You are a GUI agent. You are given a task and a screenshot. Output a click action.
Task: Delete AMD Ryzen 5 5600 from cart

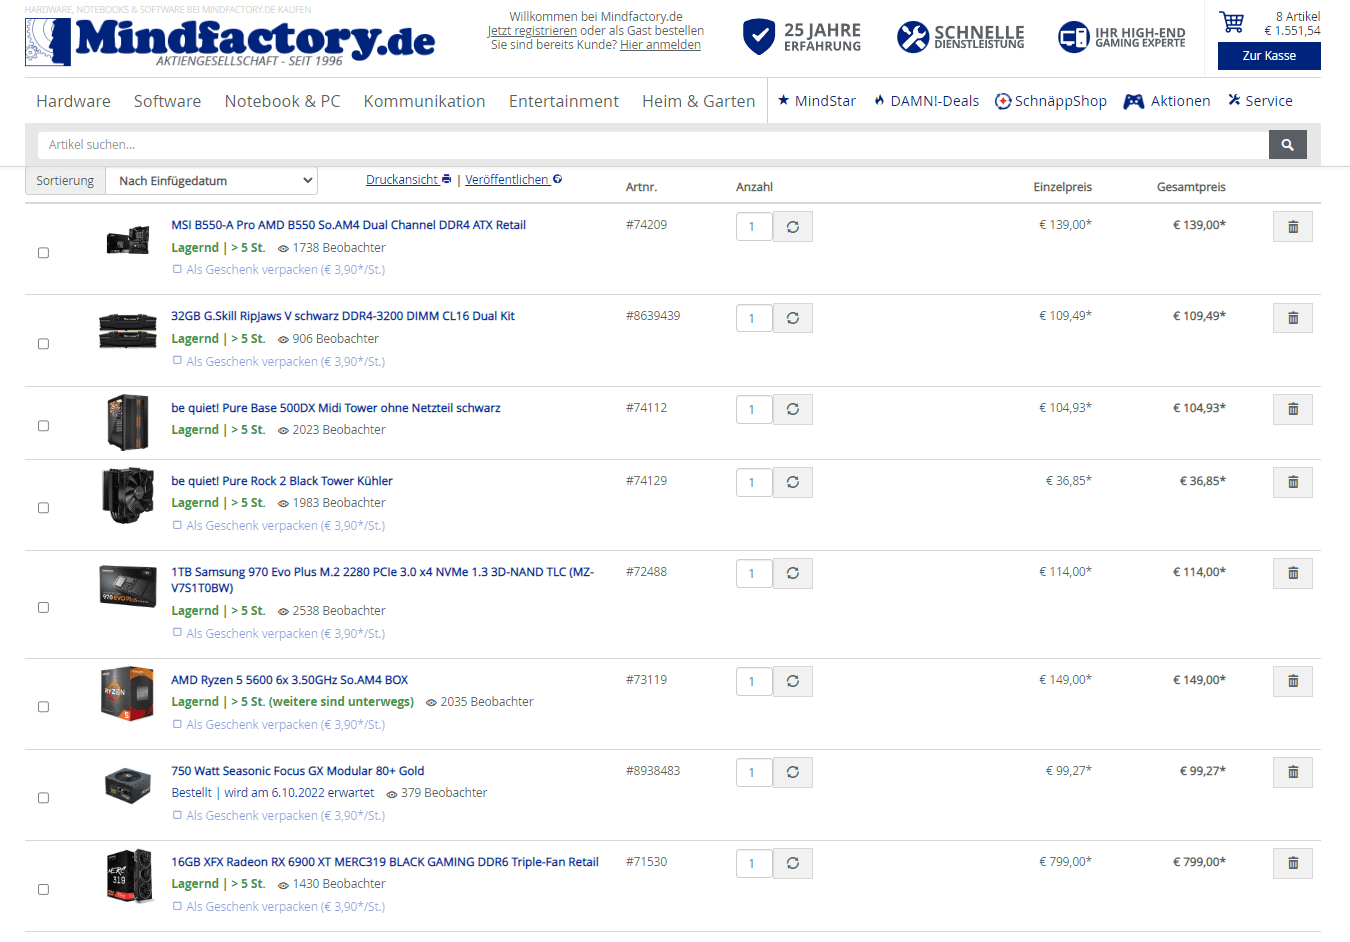pyautogui.click(x=1293, y=681)
